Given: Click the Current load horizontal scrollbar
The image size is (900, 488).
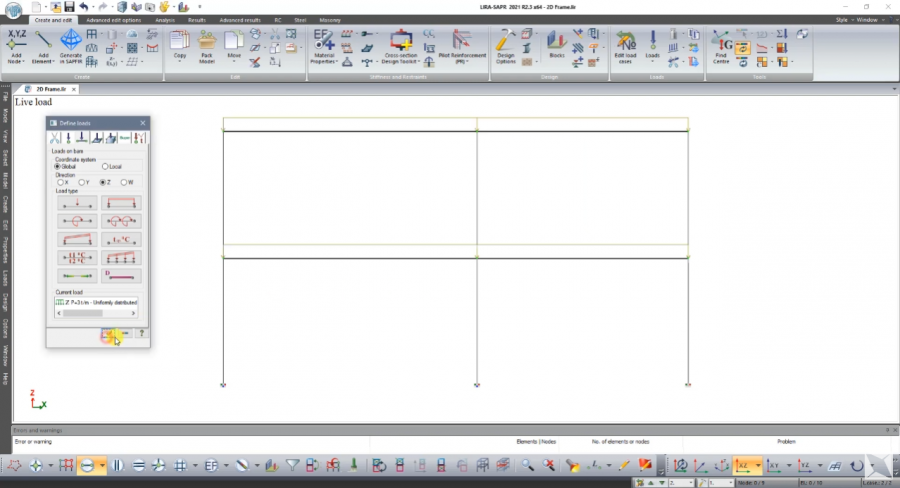Looking at the screenshot, I should pyautogui.click(x=96, y=313).
